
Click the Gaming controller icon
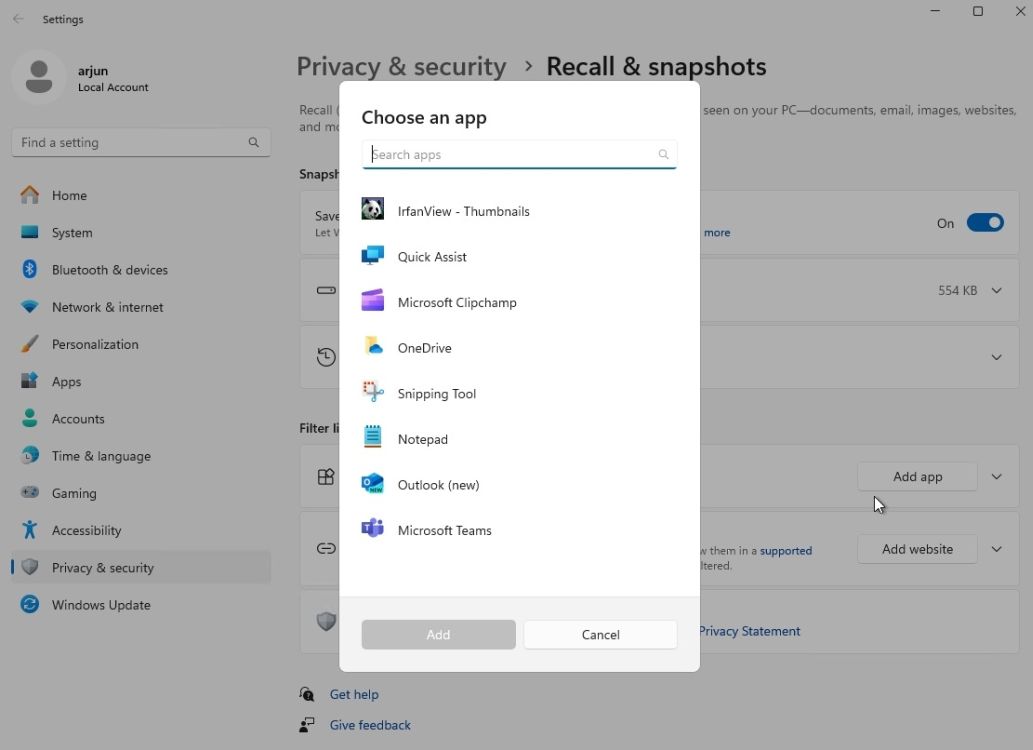(30, 492)
